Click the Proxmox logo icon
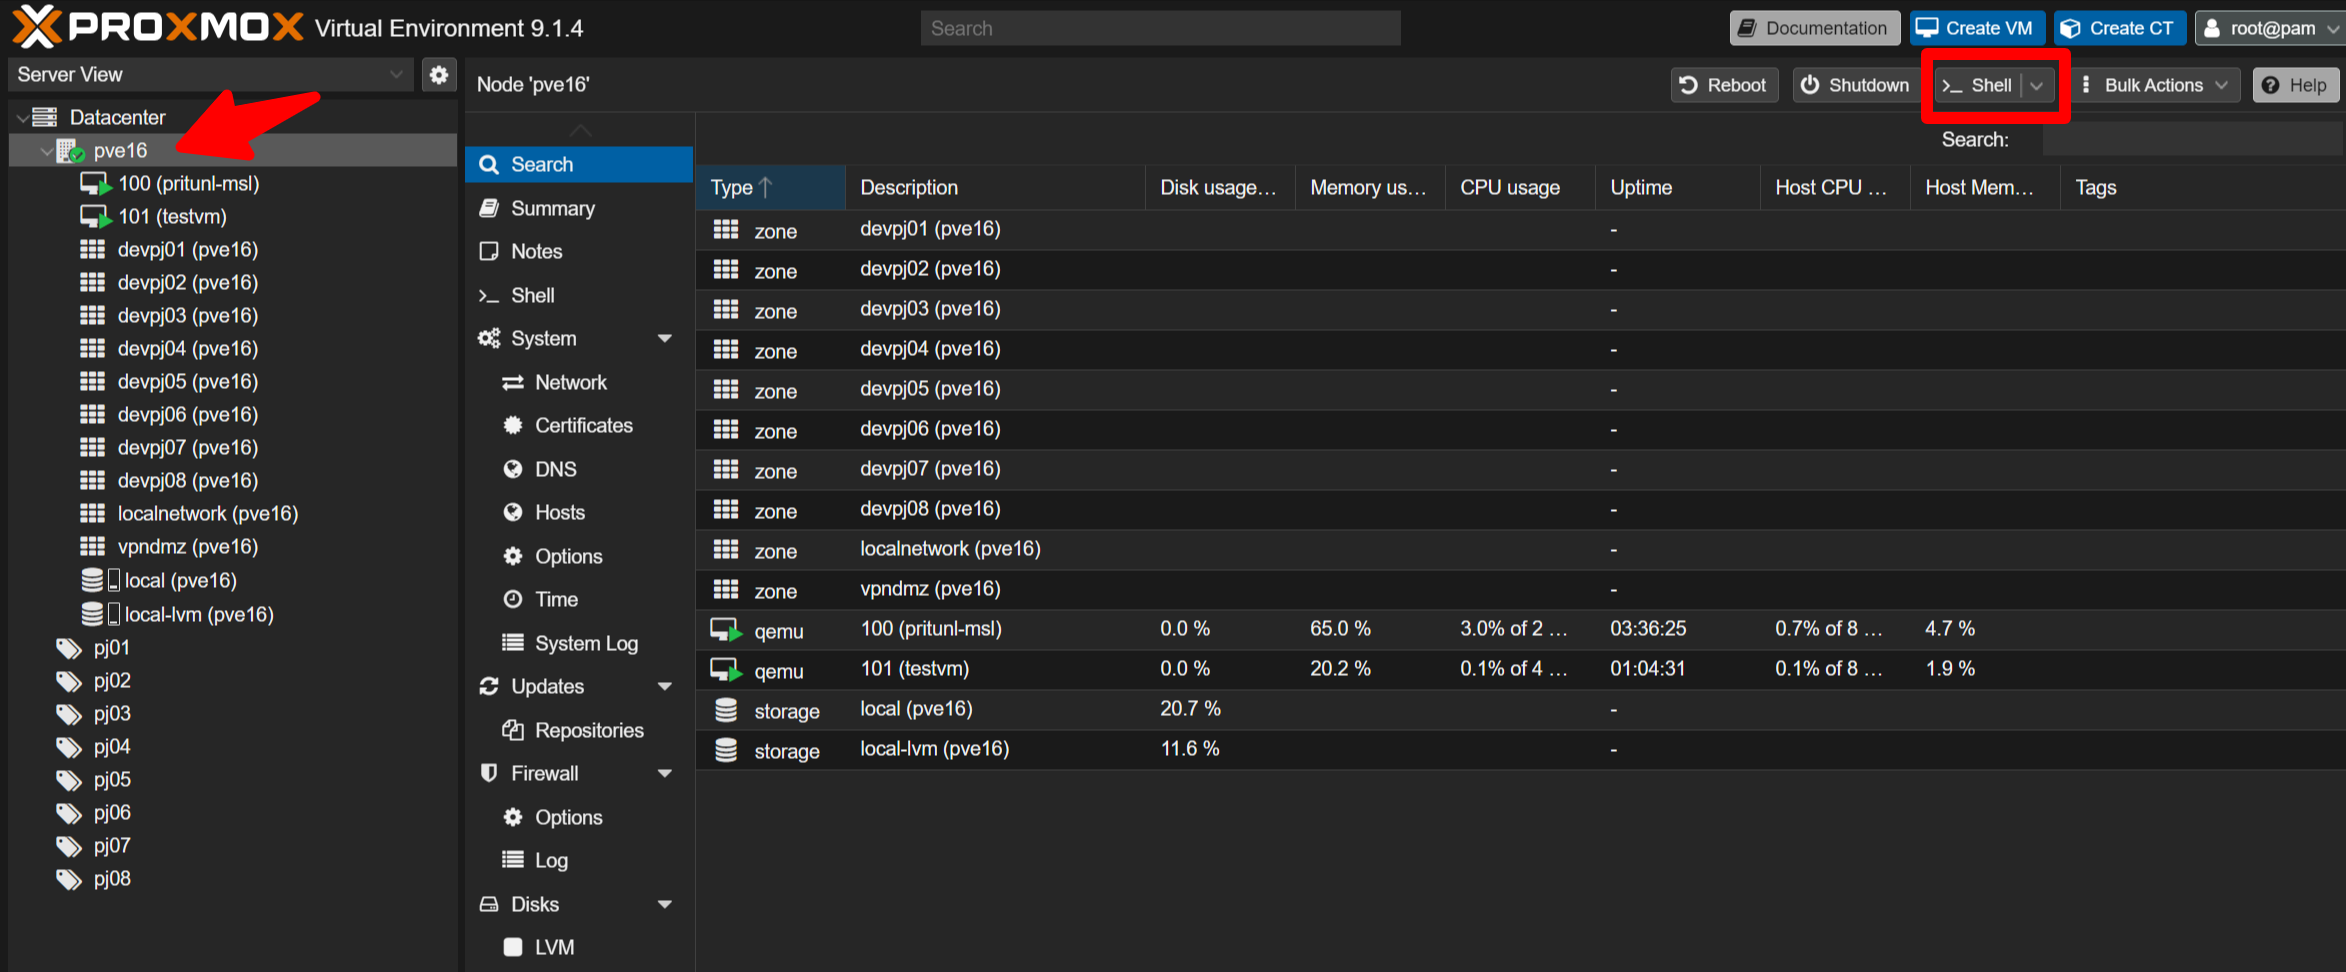The image size is (2346, 972). pyautogui.click(x=37, y=27)
